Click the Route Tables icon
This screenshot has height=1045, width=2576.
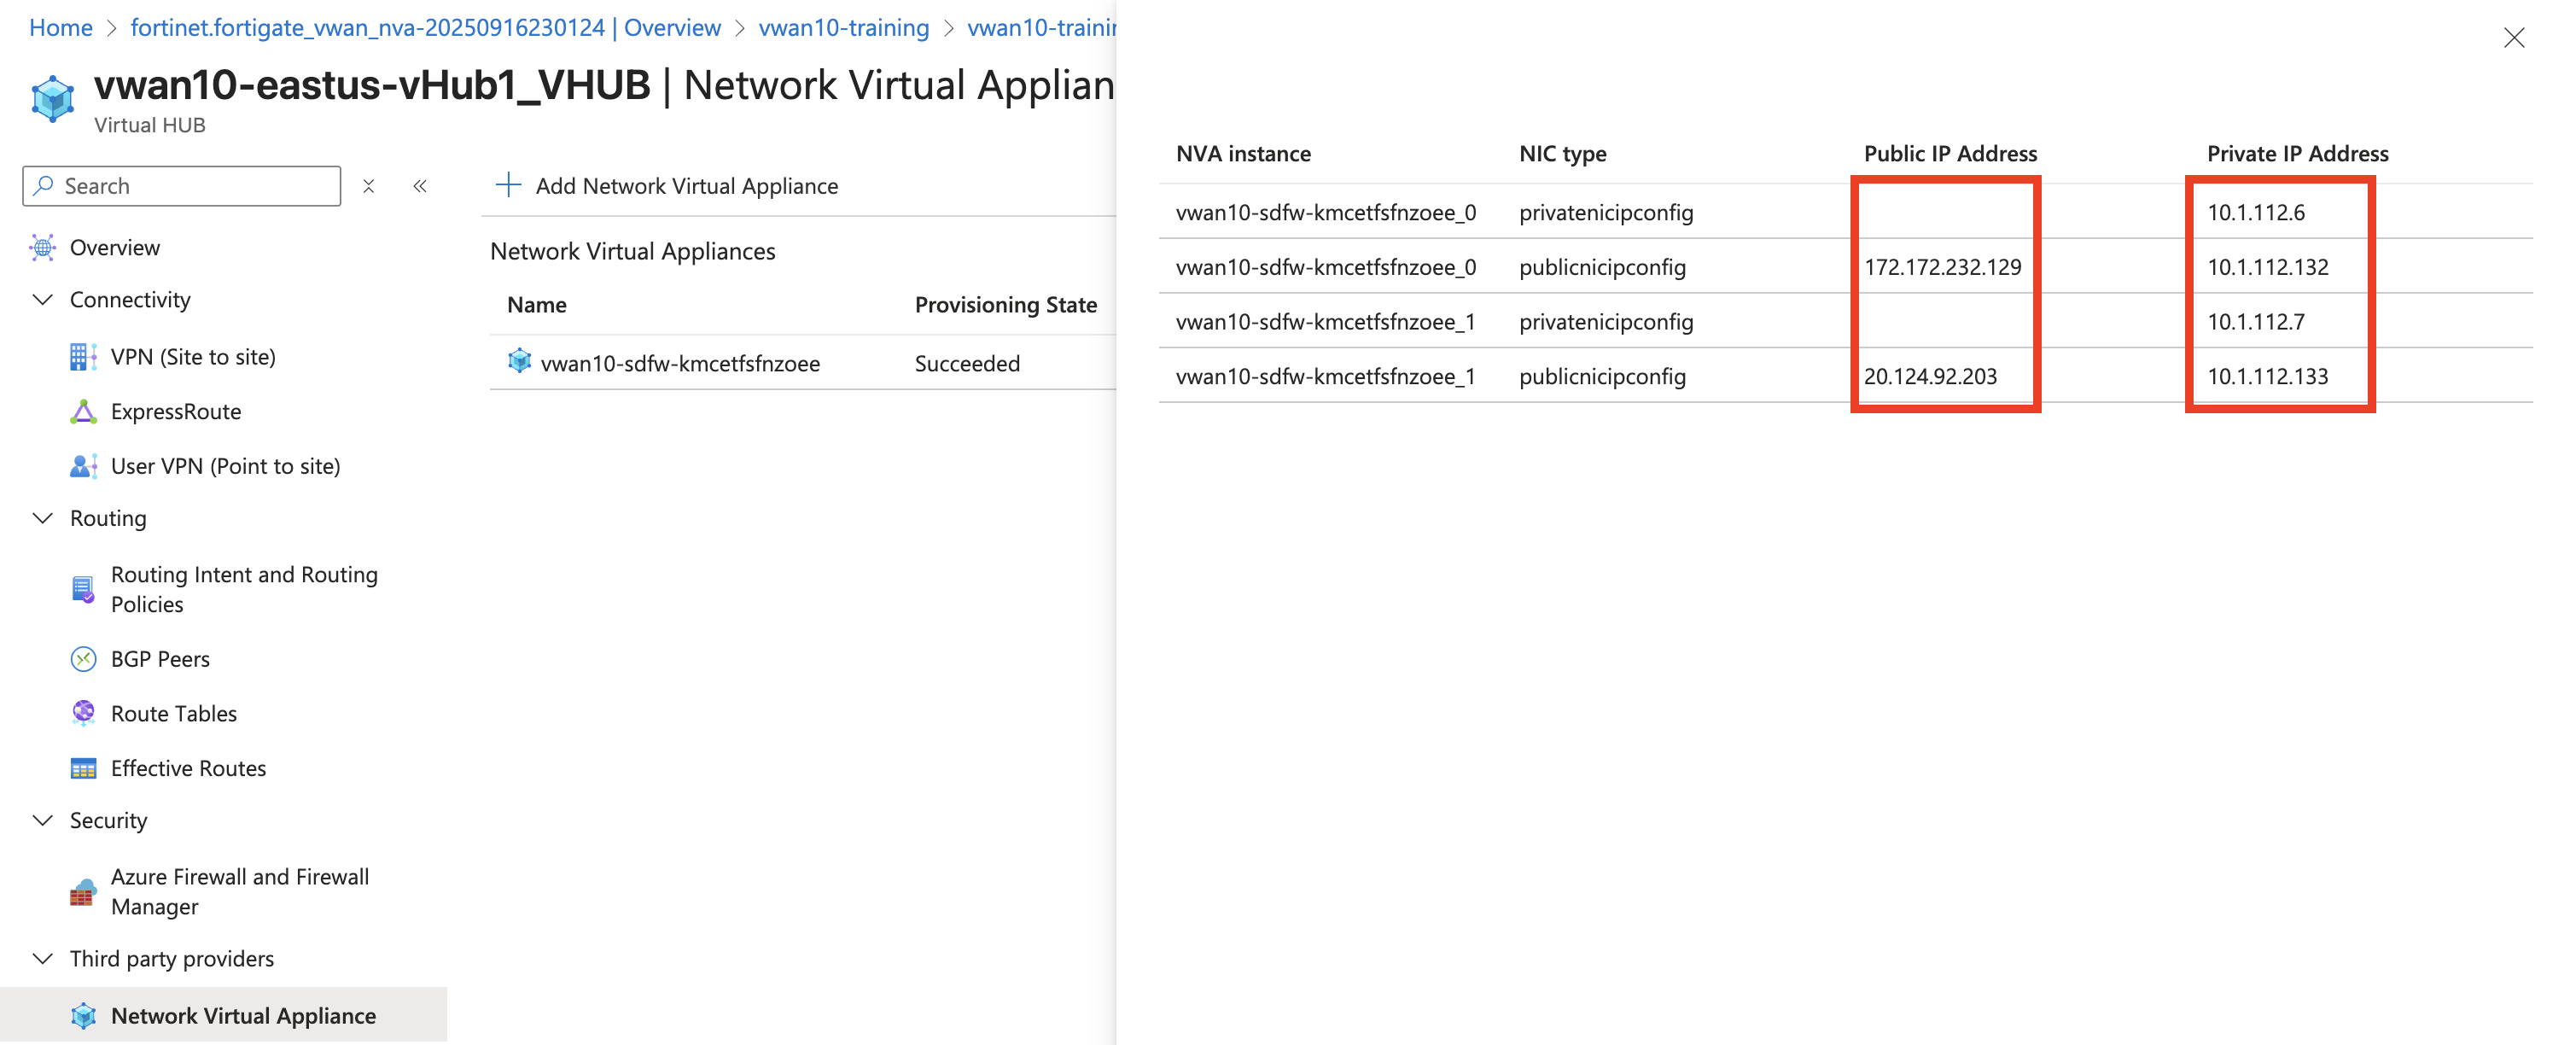click(x=84, y=713)
